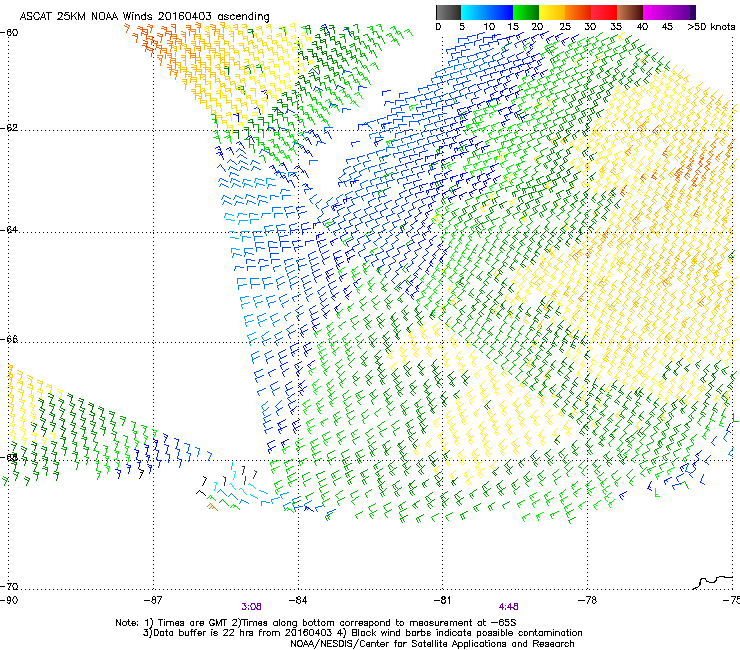Image resolution: width=740 pixels, height=650 pixels.
Task: Click the orange 25-30 knots legend segment
Action: [x=578, y=12]
